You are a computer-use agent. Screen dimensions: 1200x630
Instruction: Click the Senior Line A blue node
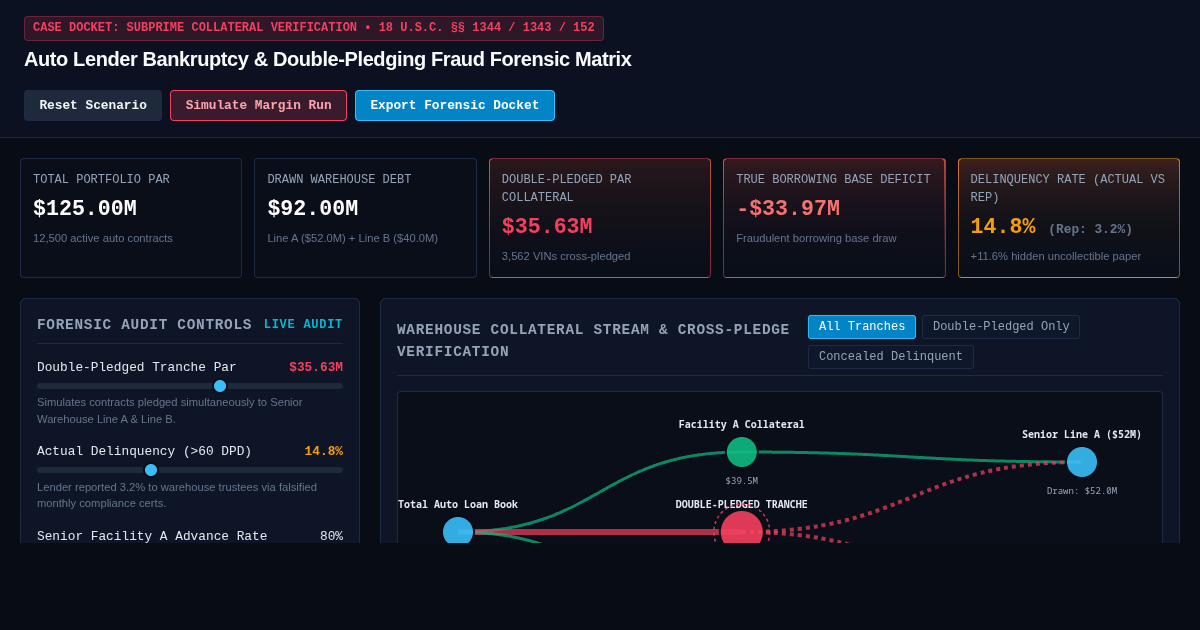(1082, 462)
